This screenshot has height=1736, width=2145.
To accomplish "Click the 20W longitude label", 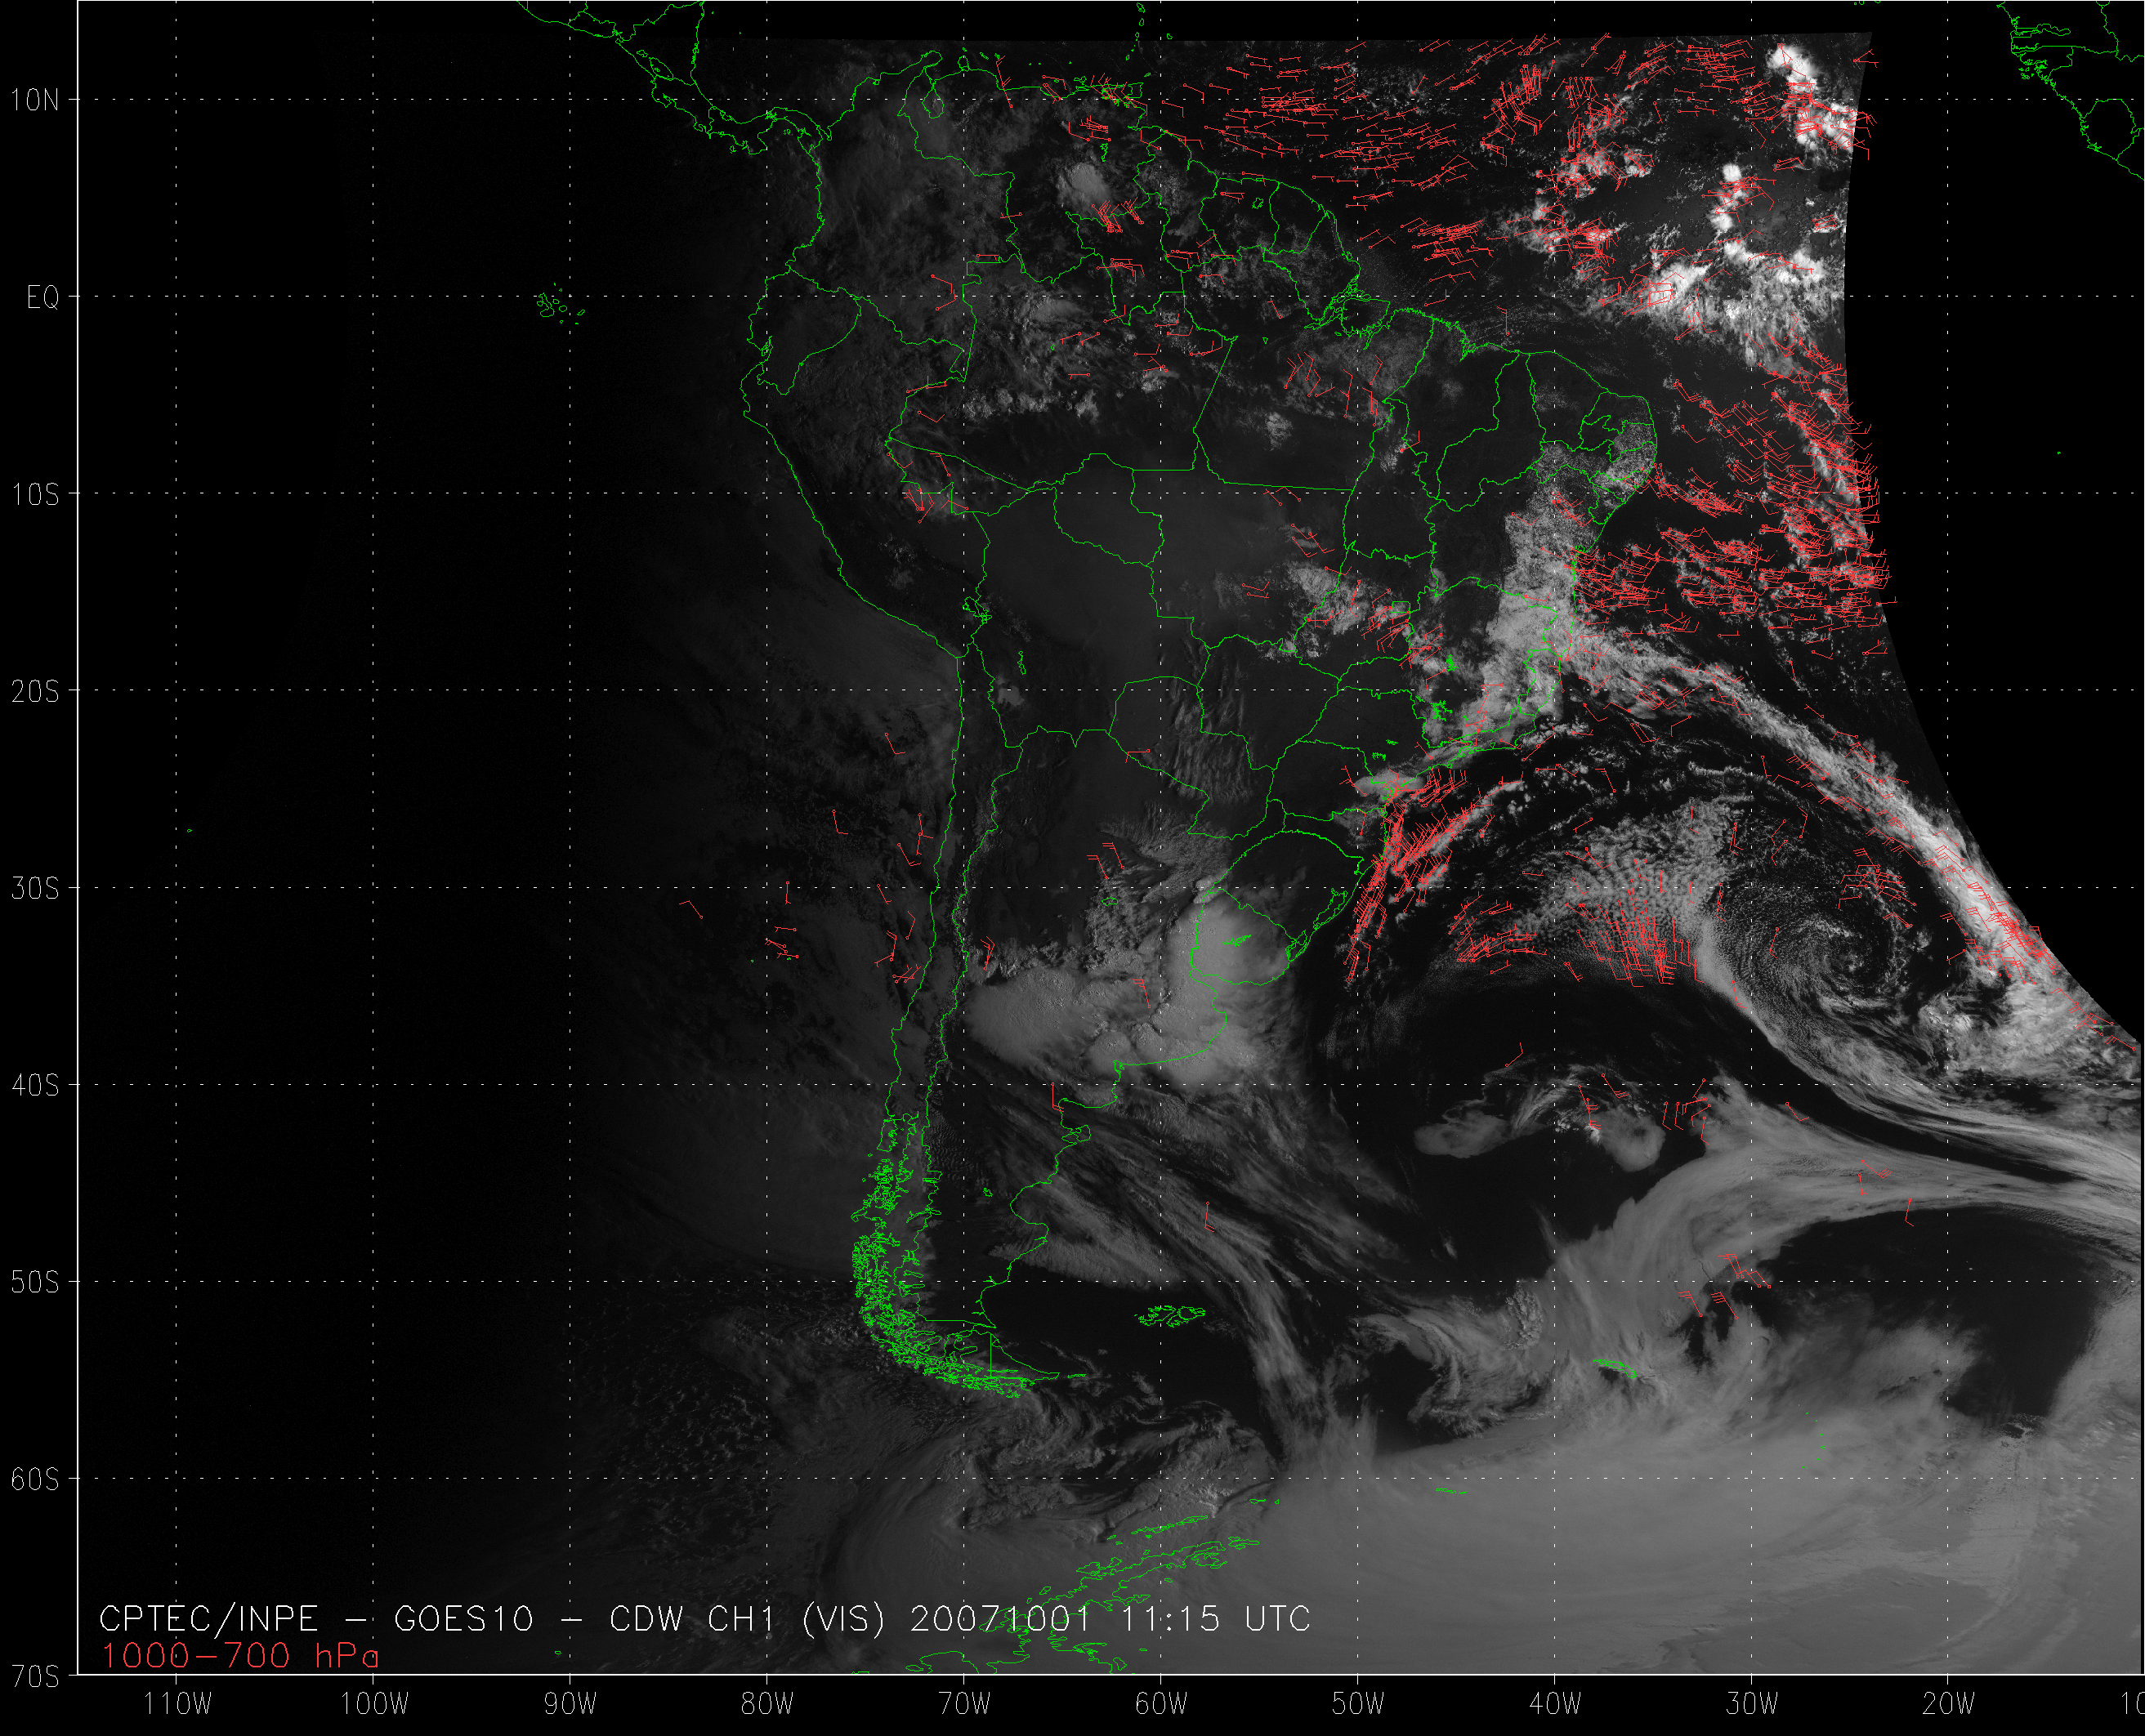I will [1949, 1703].
